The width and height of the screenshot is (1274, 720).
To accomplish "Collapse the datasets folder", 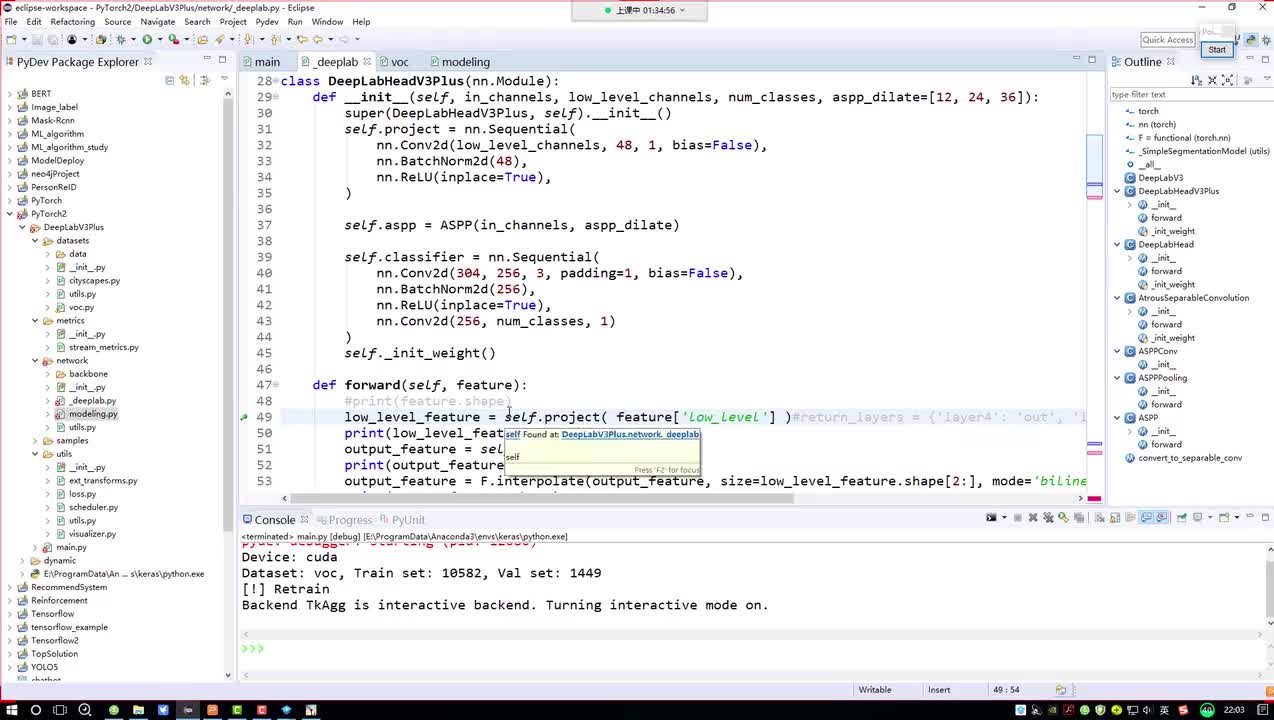I will 34,241.
